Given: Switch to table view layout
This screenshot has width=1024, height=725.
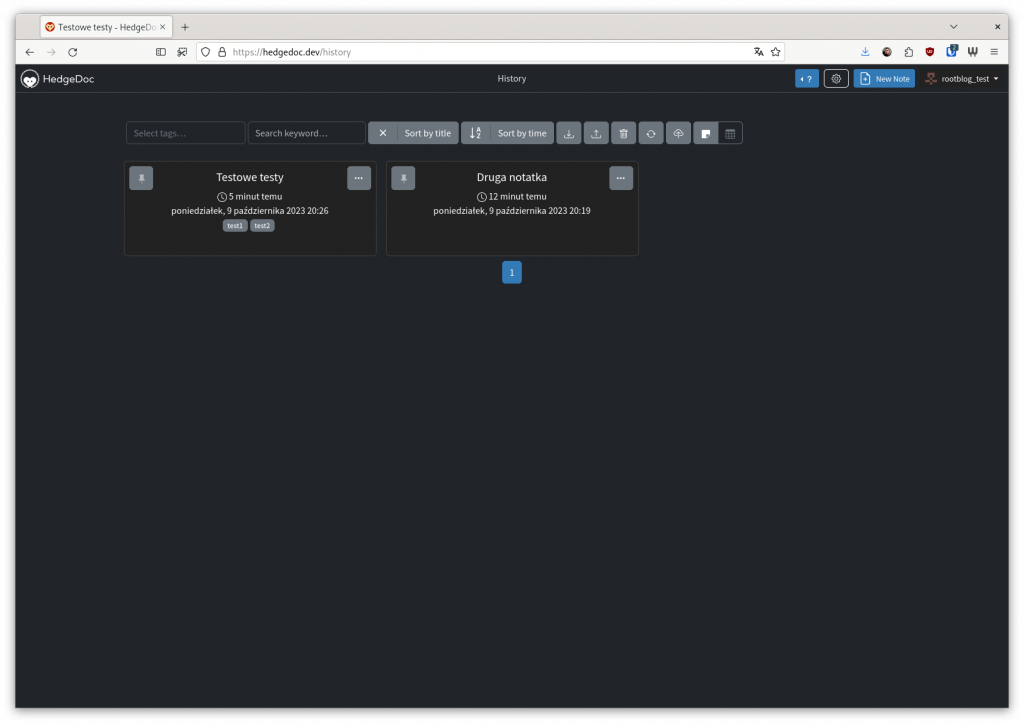Looking at the screenshot, I should point(730,133).
